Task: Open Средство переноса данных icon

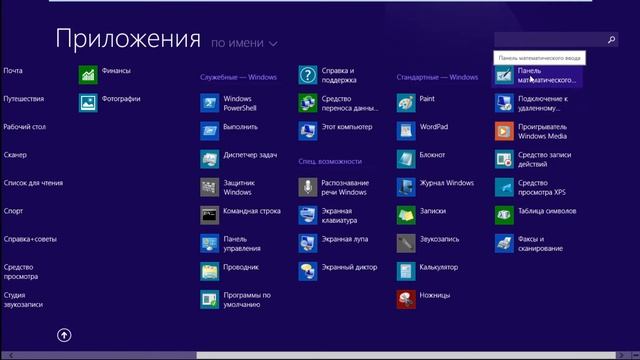Action: 308,103
